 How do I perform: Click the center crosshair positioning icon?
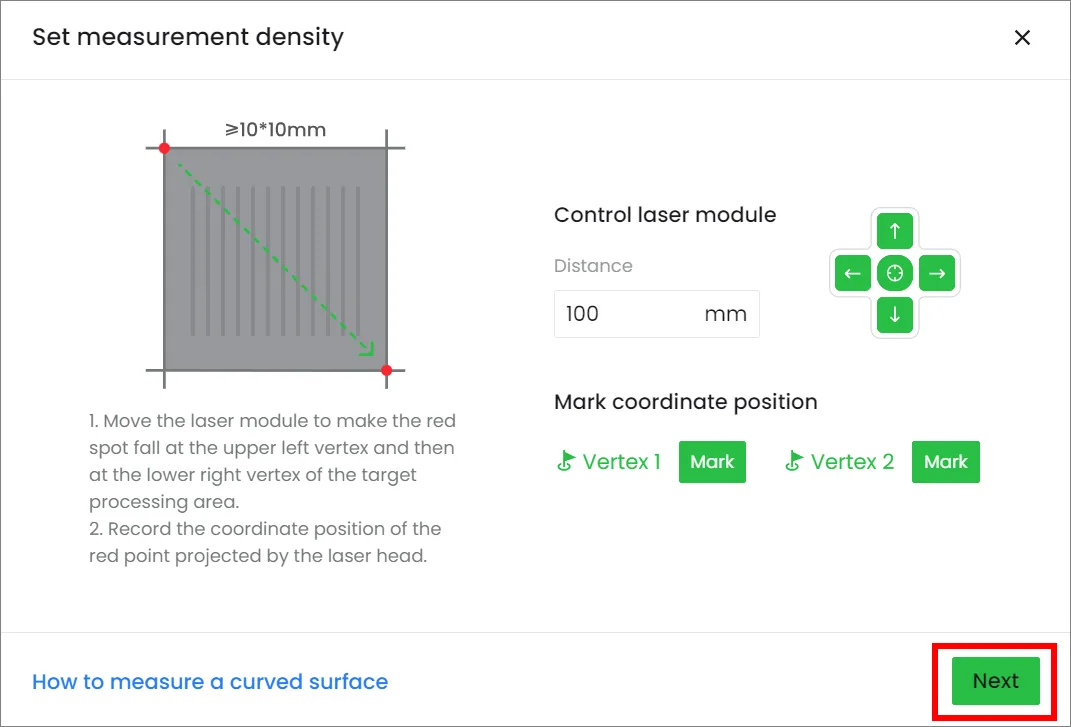coord(895,273)
